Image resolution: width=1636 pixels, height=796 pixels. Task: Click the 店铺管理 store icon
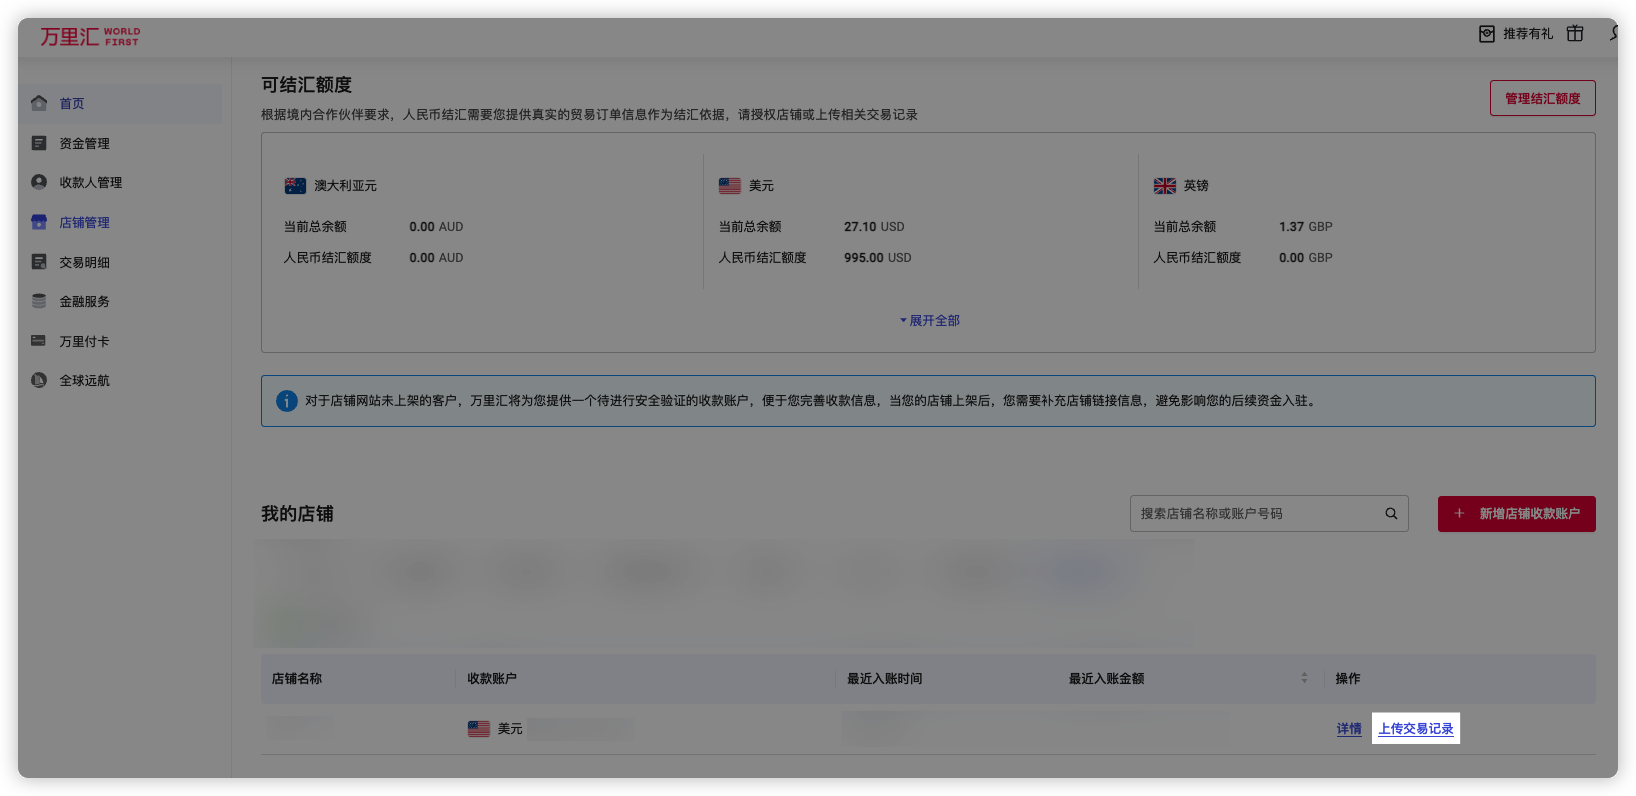pyautogui.click(x=39, y=222)
